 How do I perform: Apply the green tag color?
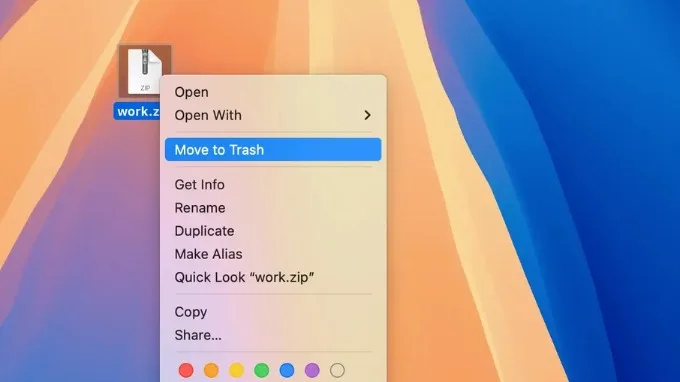[262, 370]
